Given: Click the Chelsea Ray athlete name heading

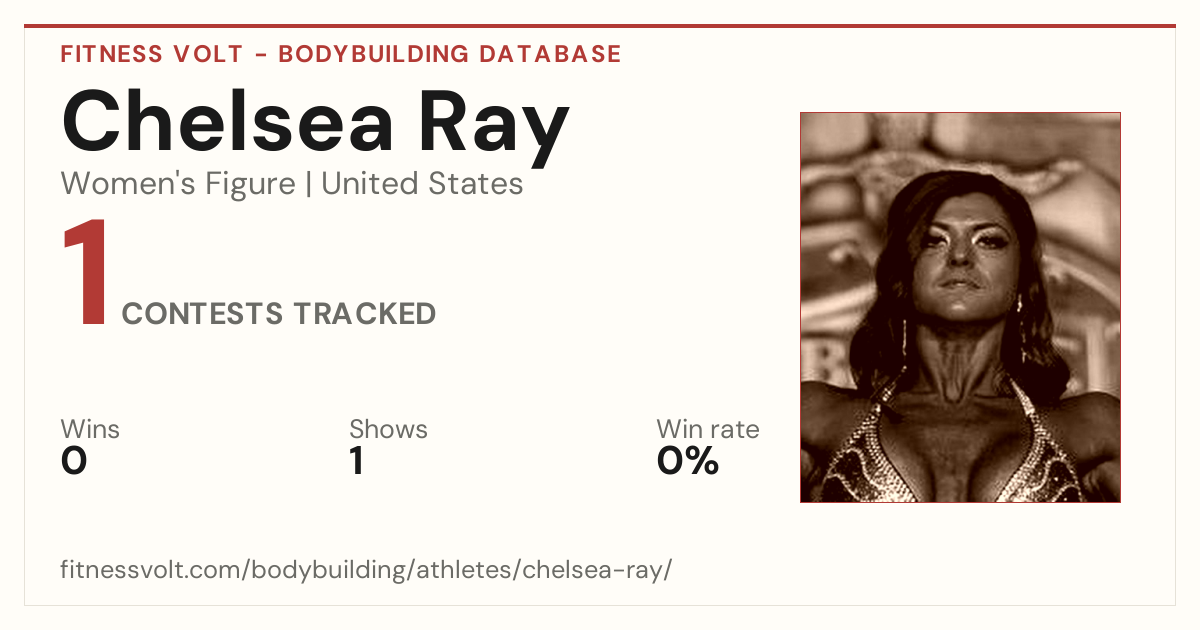Looking at the screenshot, I should (x=315, y=123).
